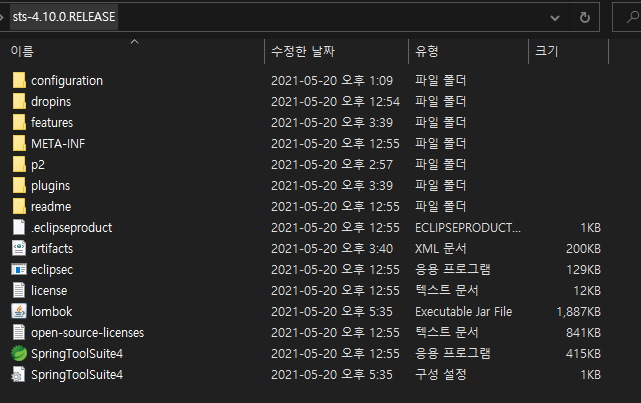This screenshot has height=403, width=641.
Task: Click the META-INF folder icon
Action: click(19, 143)
